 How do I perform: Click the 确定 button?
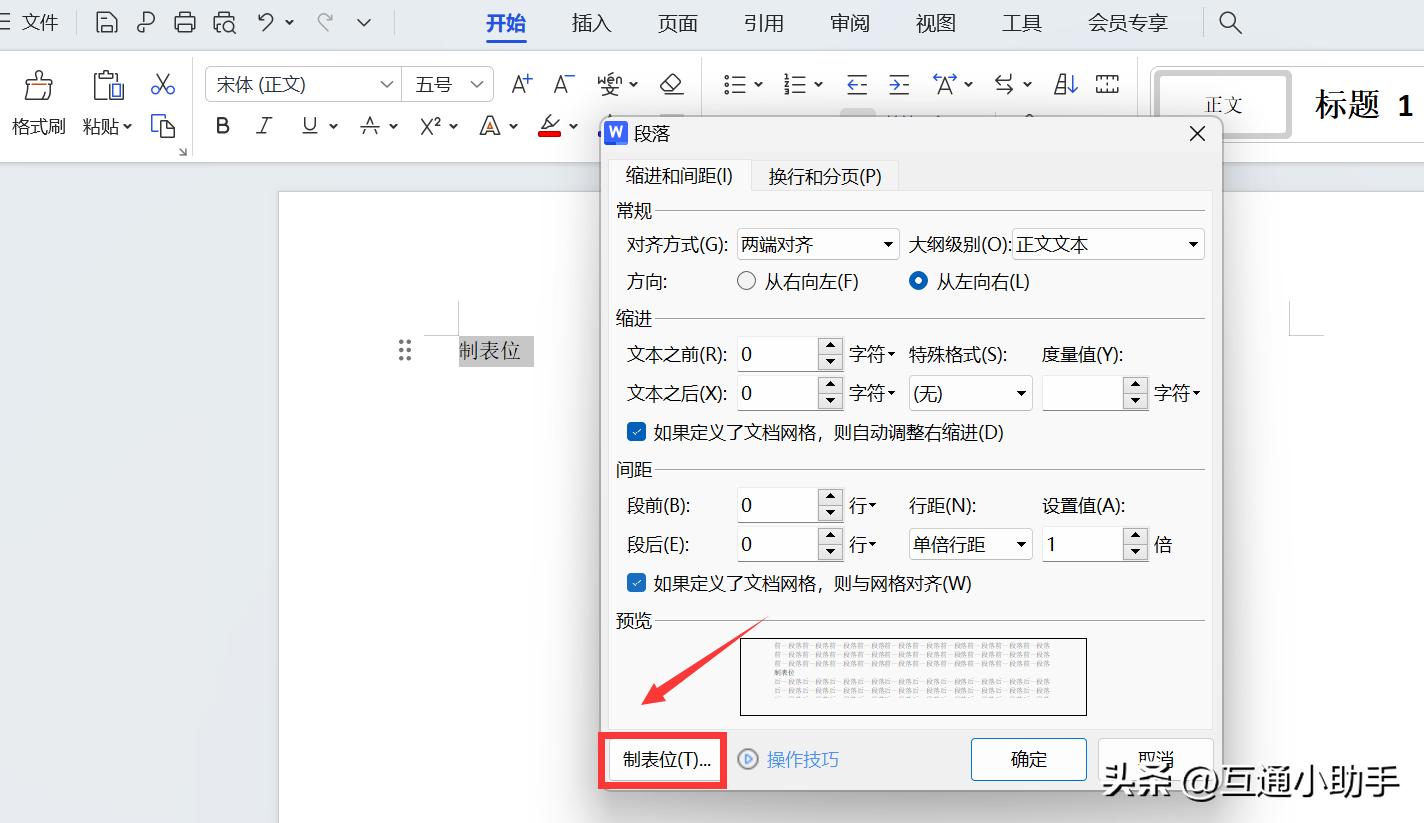1028,760
